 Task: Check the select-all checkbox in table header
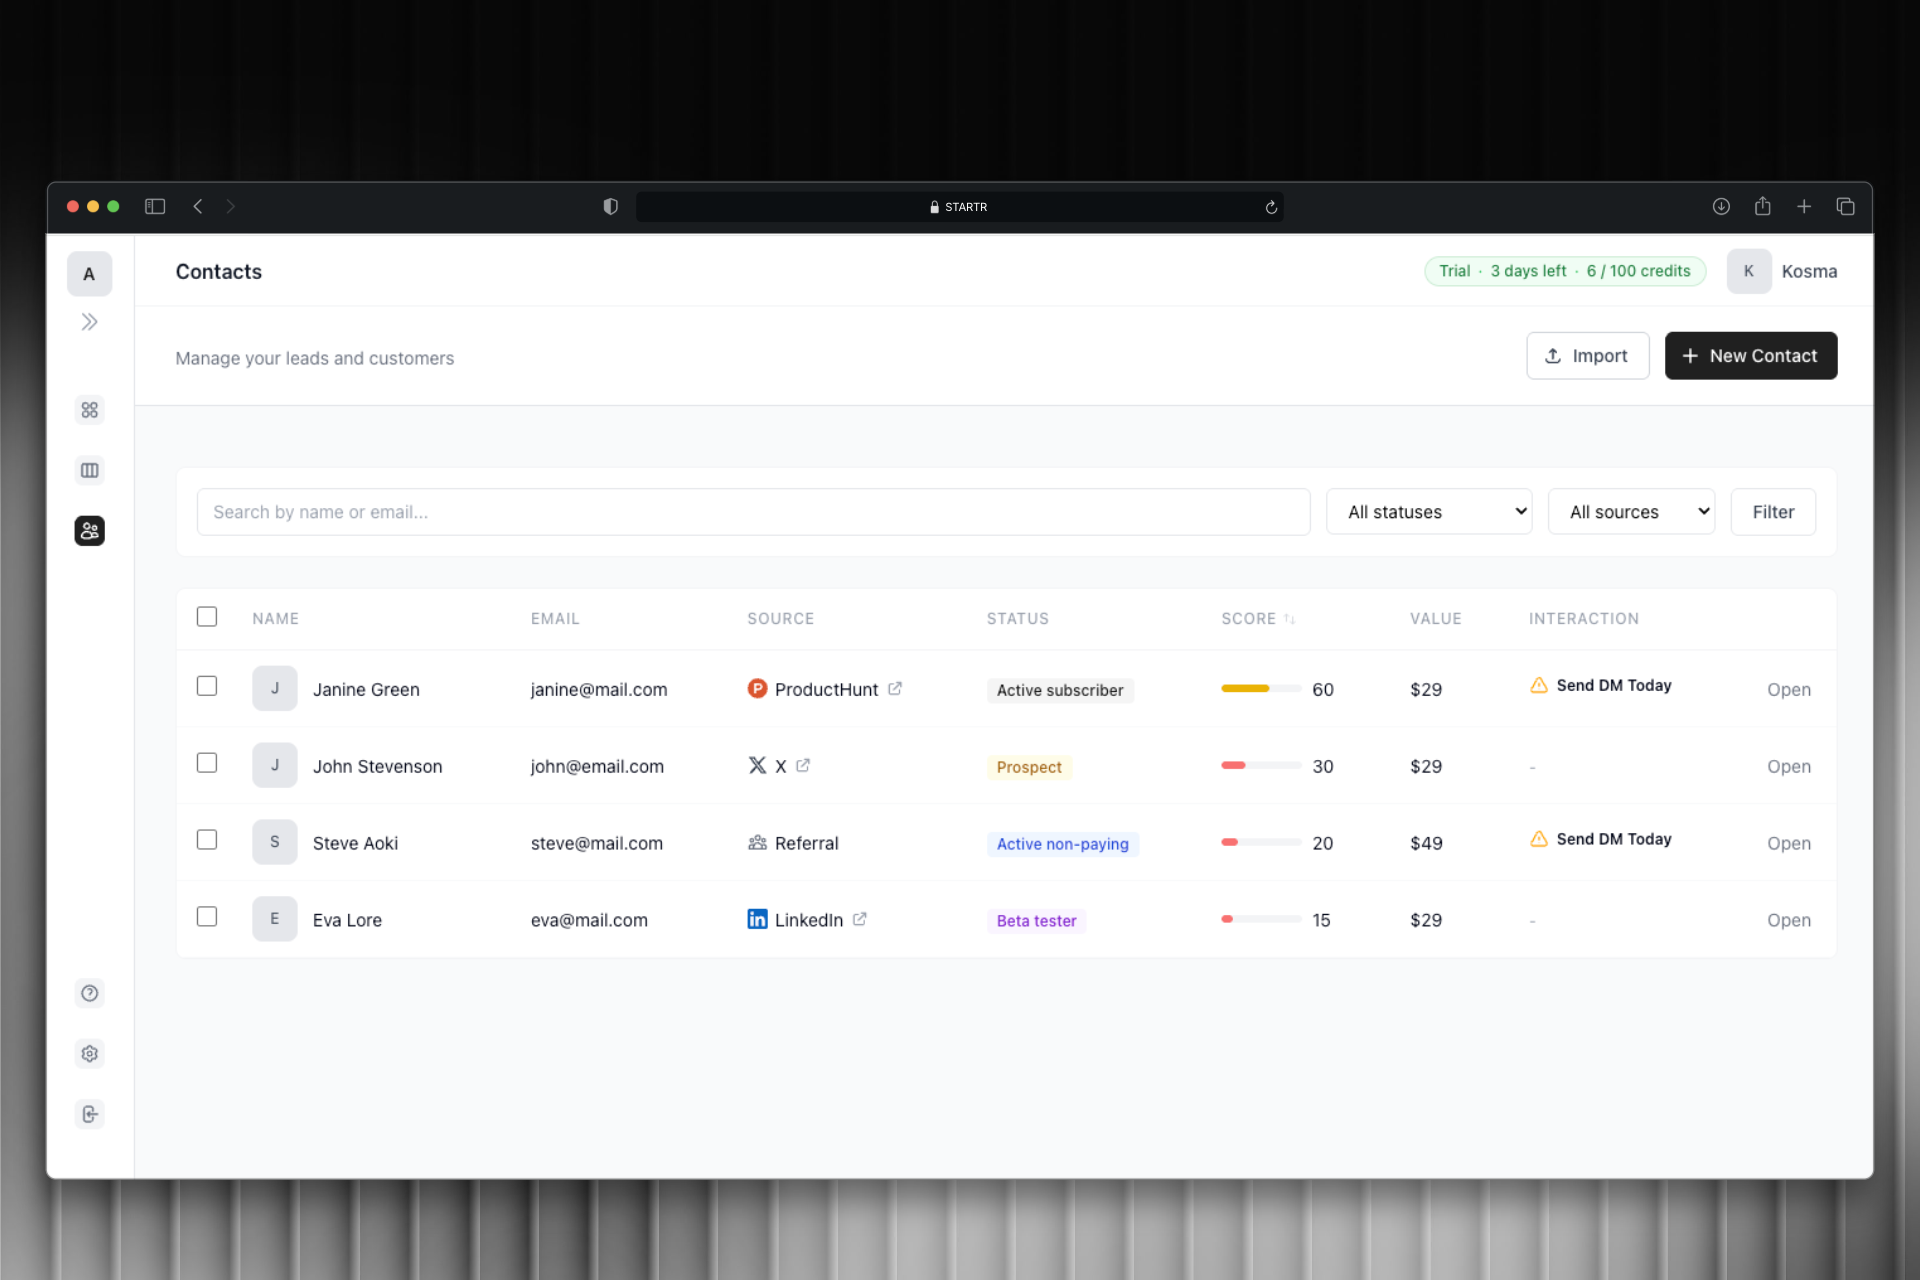207,617
